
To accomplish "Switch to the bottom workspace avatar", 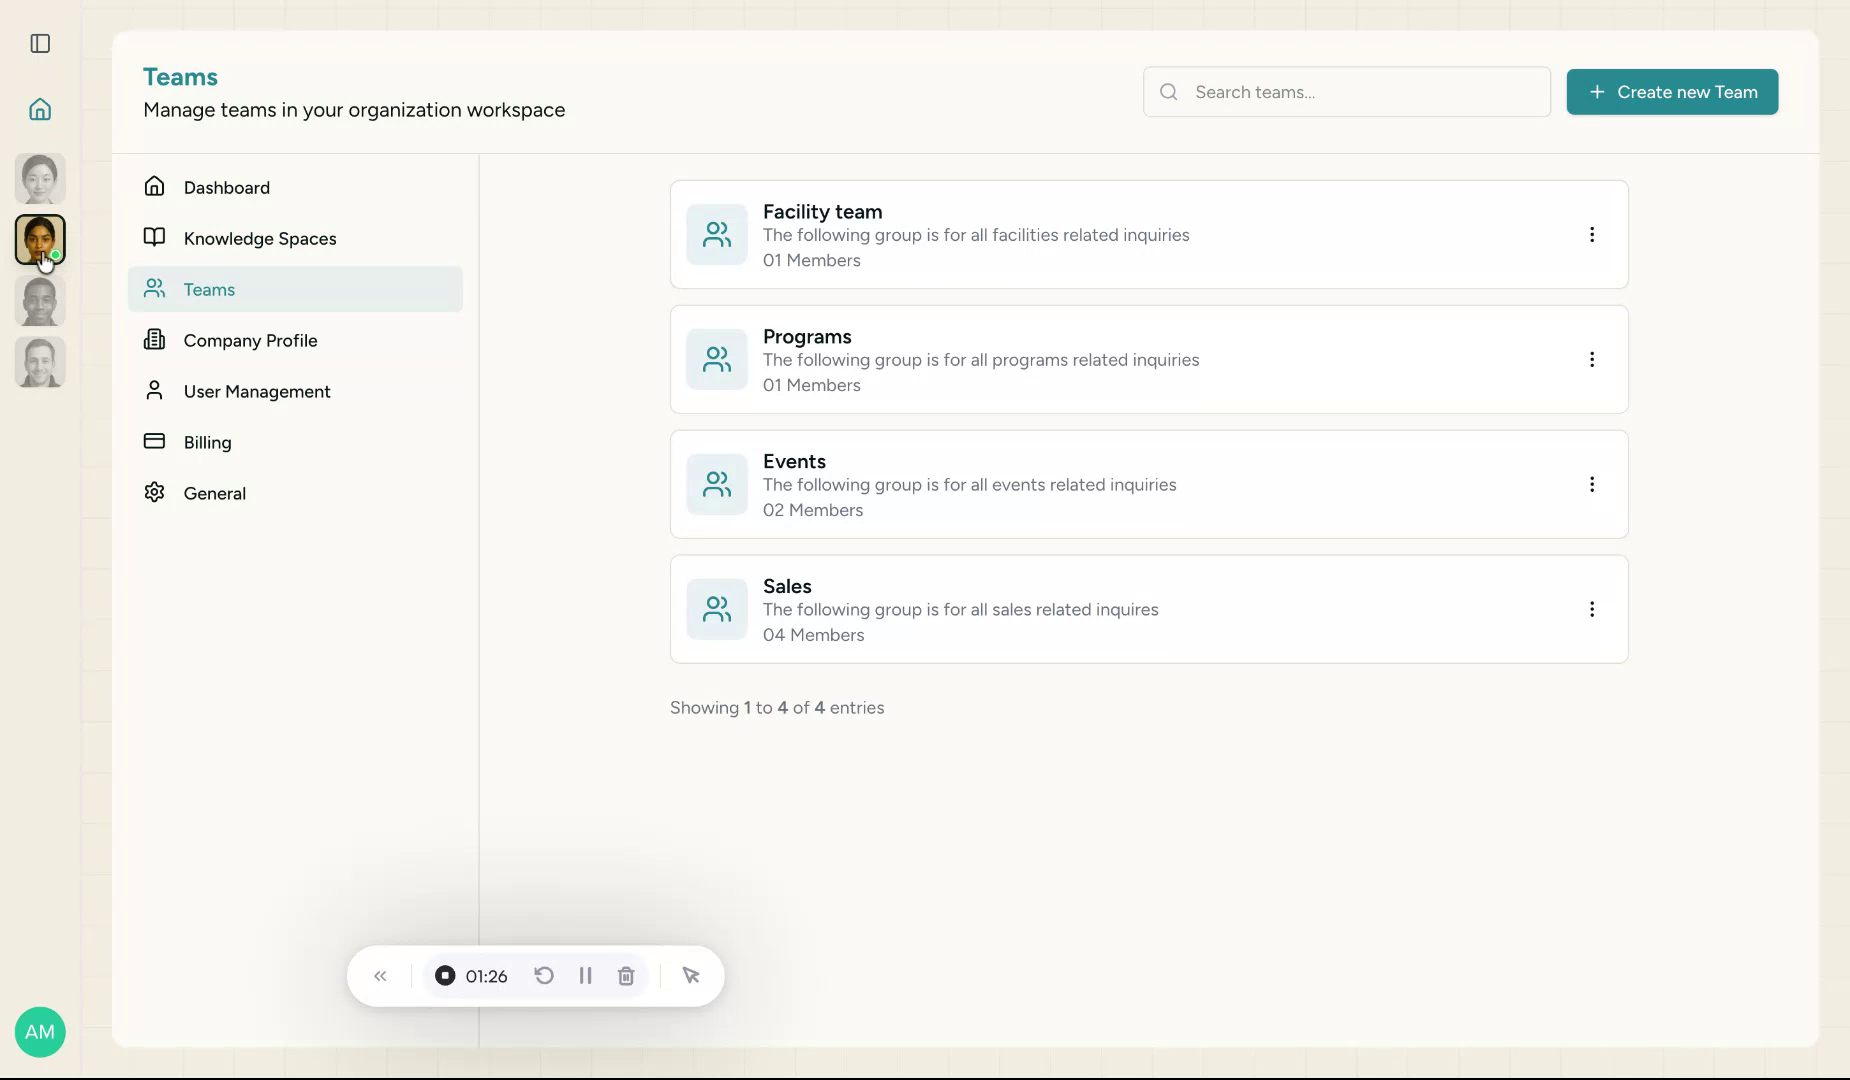I will [40, 362].
